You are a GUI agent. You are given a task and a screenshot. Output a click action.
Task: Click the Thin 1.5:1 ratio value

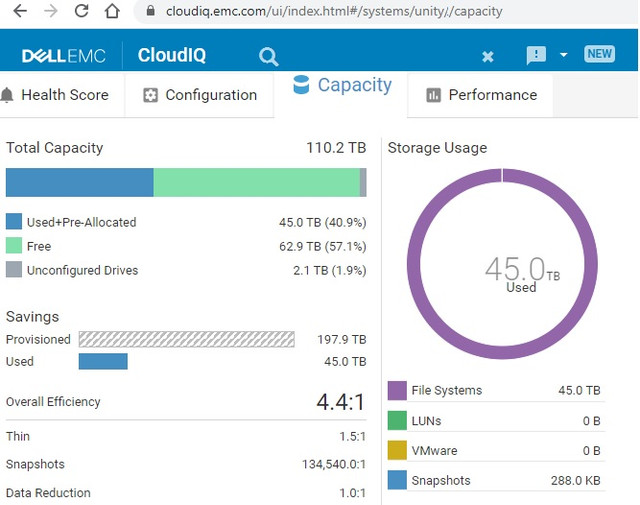352,436
